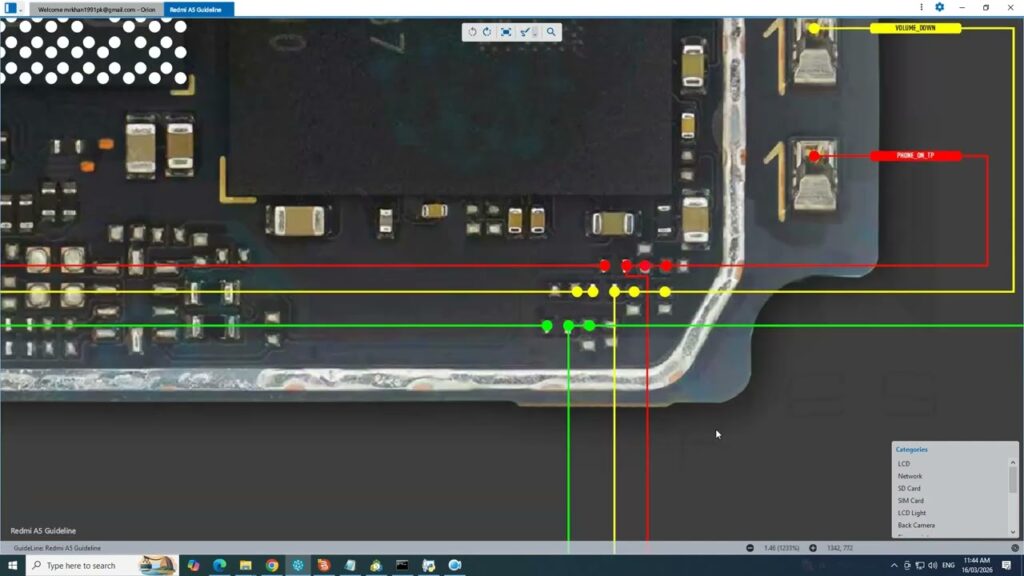This screenshot has height=576, width=1024.
Task: Open the settings gear icon
Action: click(x=939, y=7)
